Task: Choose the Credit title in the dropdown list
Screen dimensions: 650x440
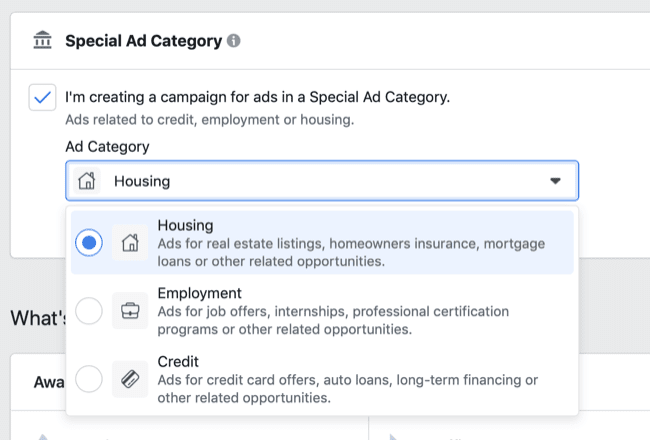Action: tap(178, 361)
